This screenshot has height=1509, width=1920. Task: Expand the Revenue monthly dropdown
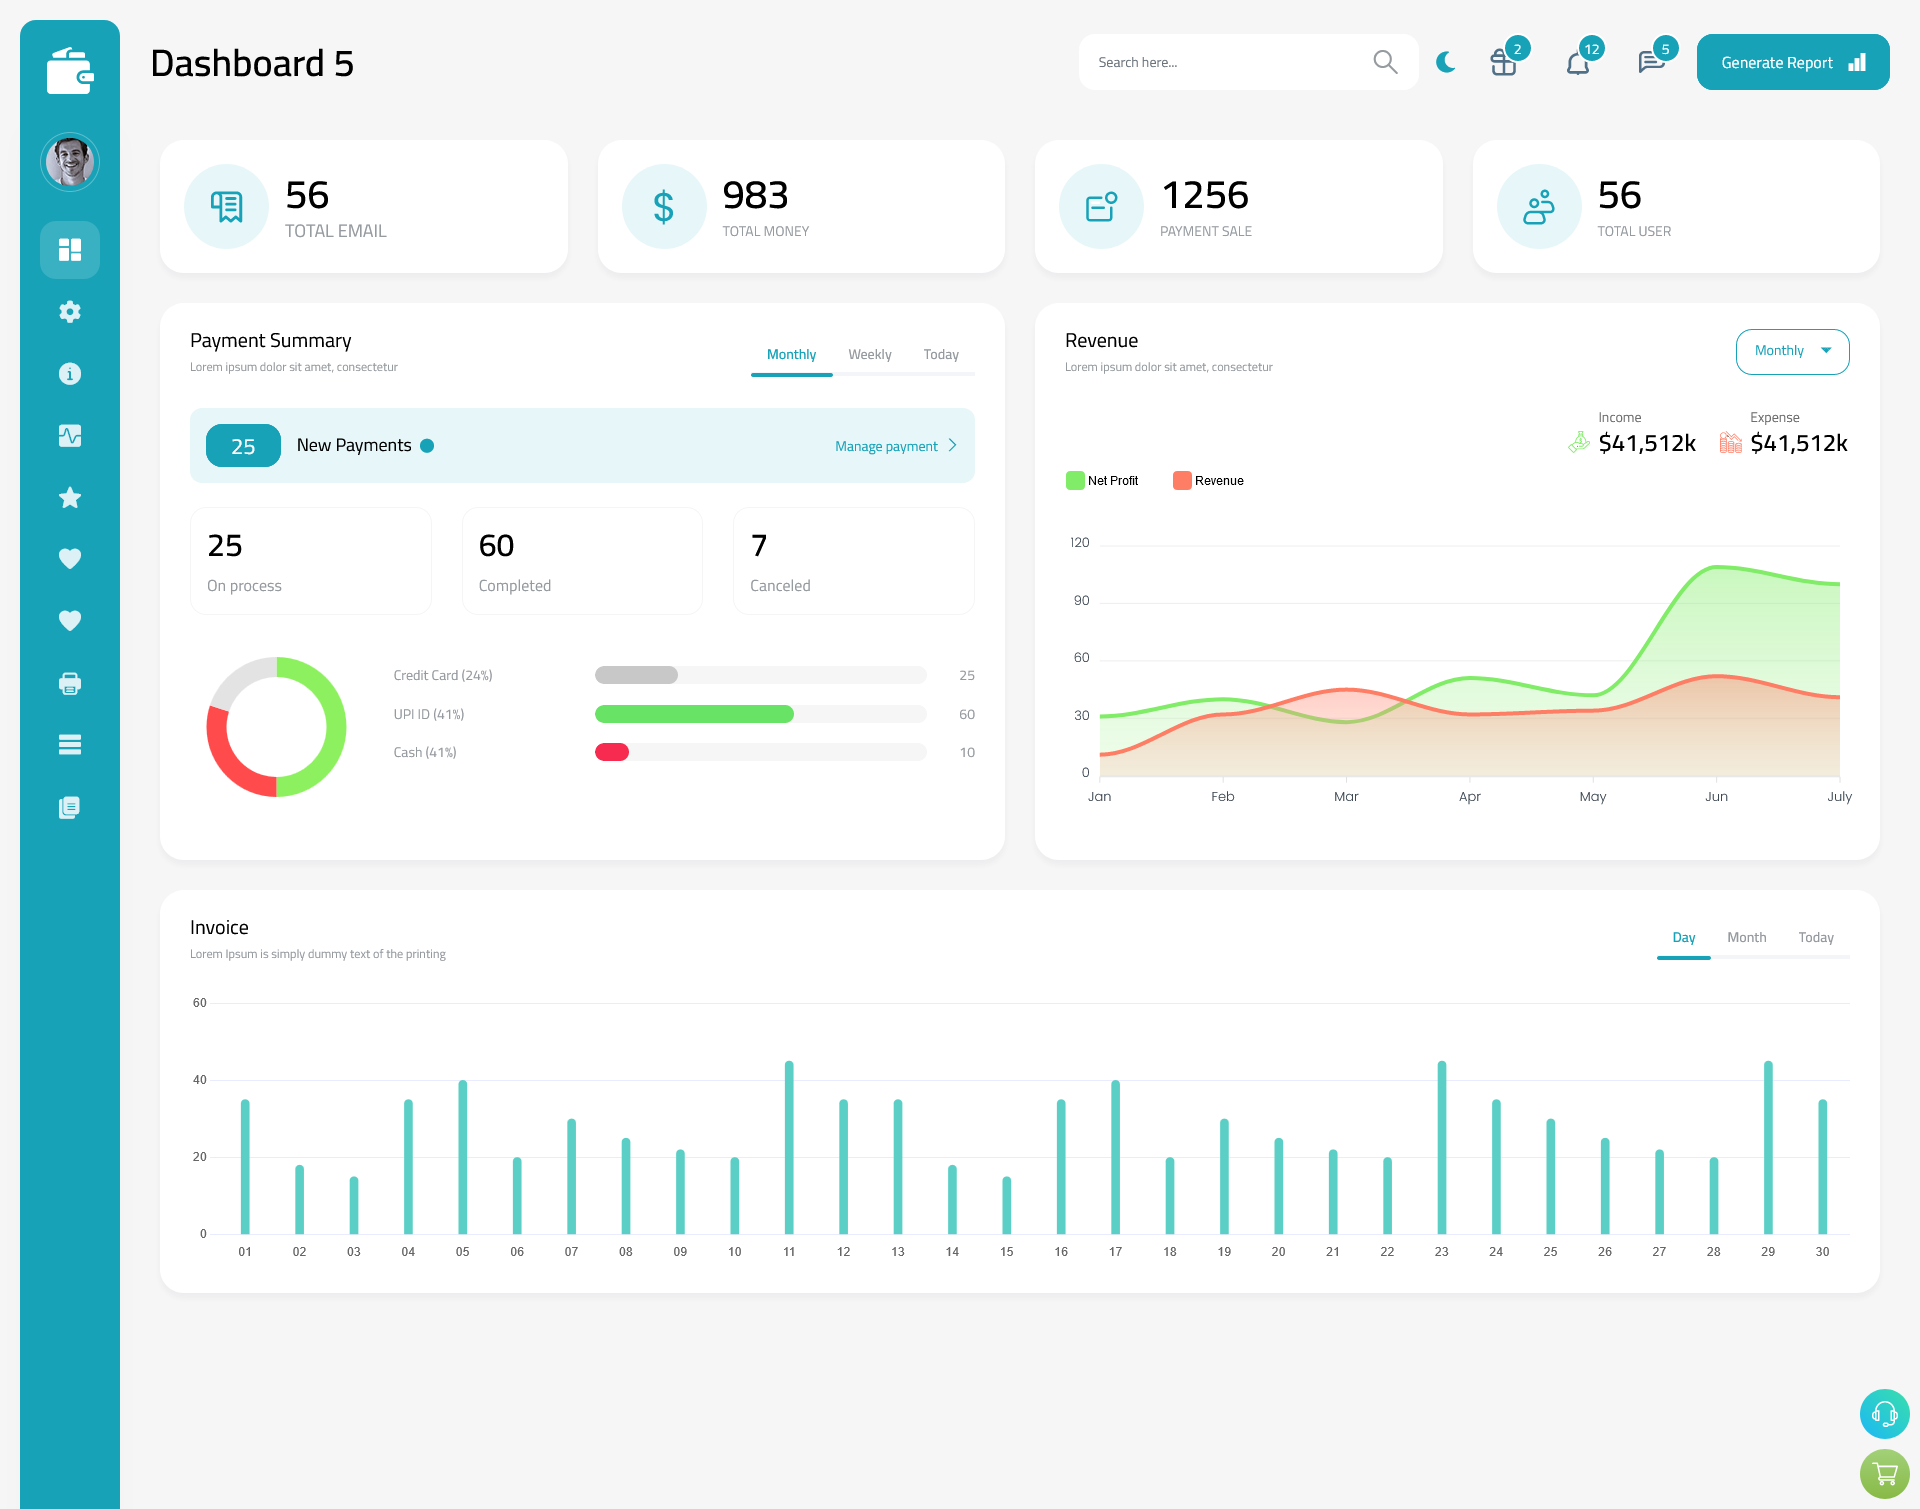tap(1792, 349)
